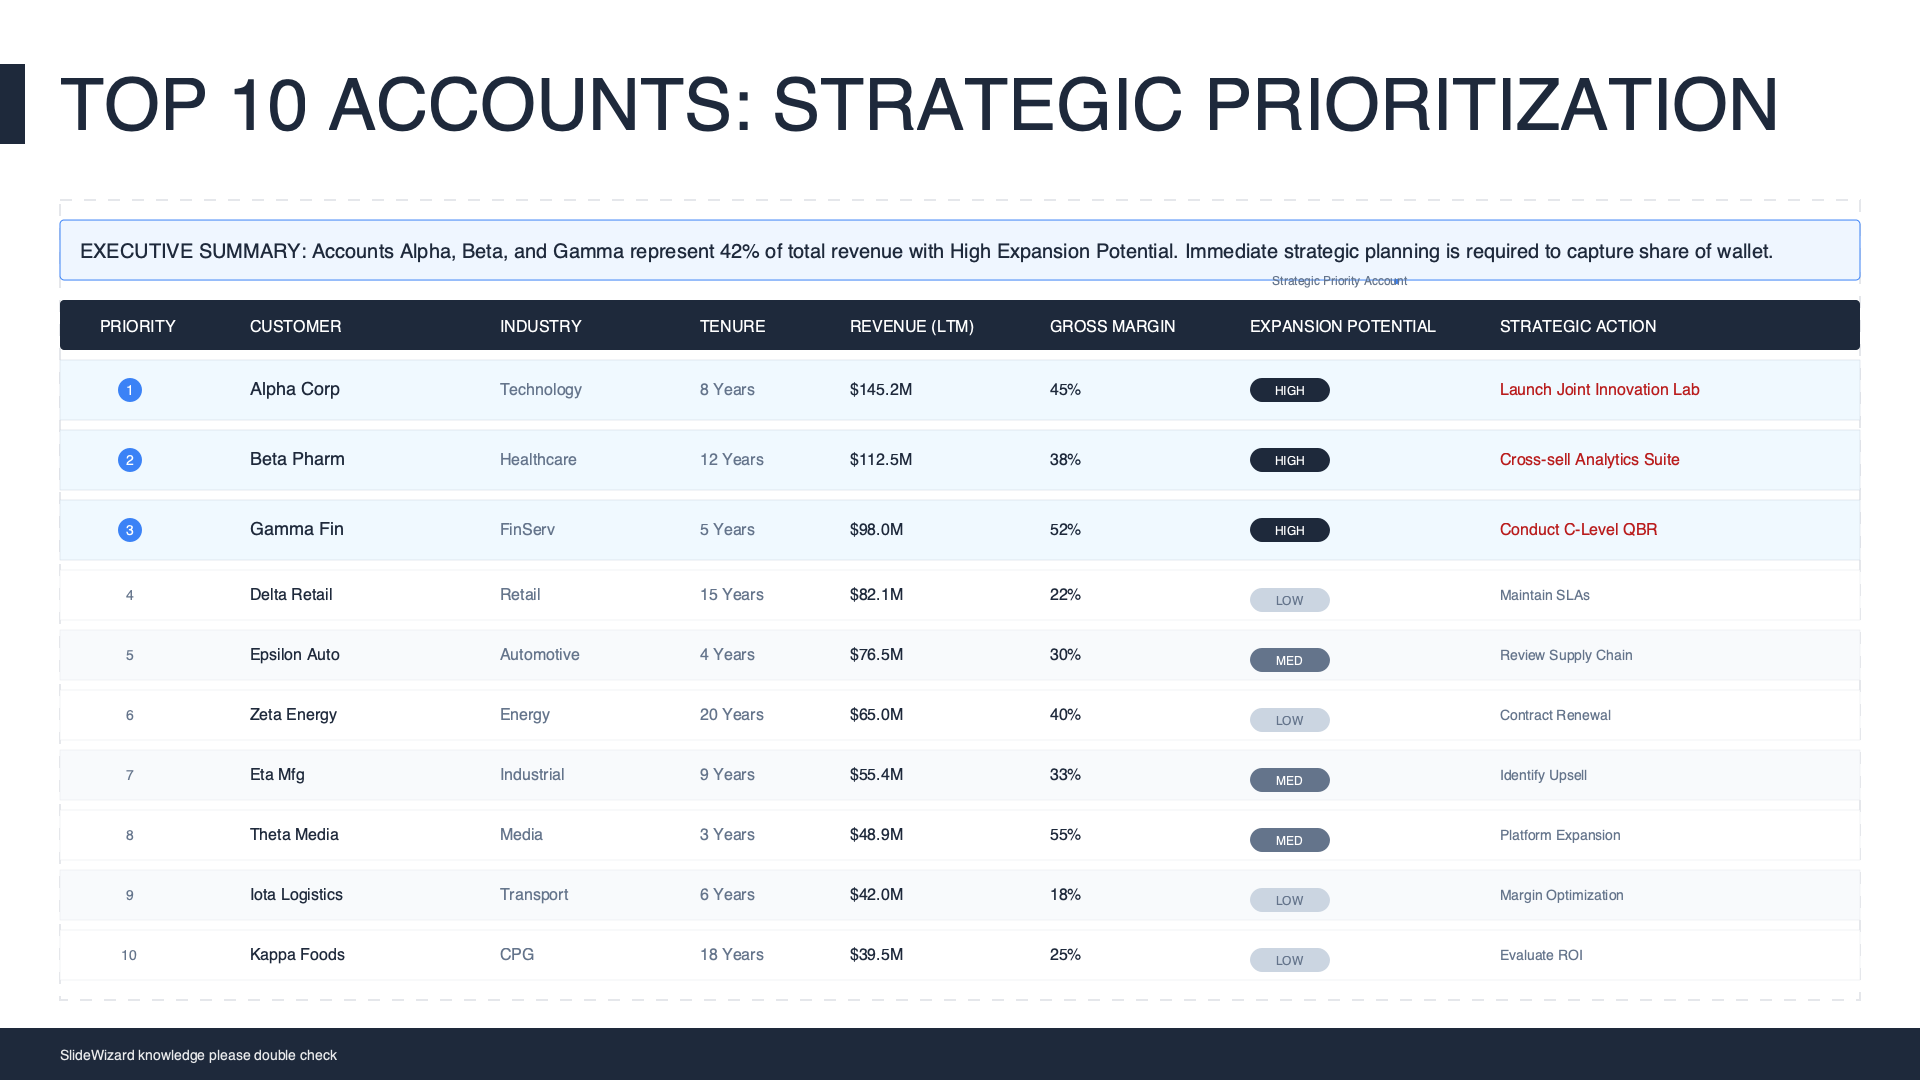The height and width of the screenshot is (1080, 1920).
Task: Select the Zeta Energy customer name
Action: tap(293, 715)
